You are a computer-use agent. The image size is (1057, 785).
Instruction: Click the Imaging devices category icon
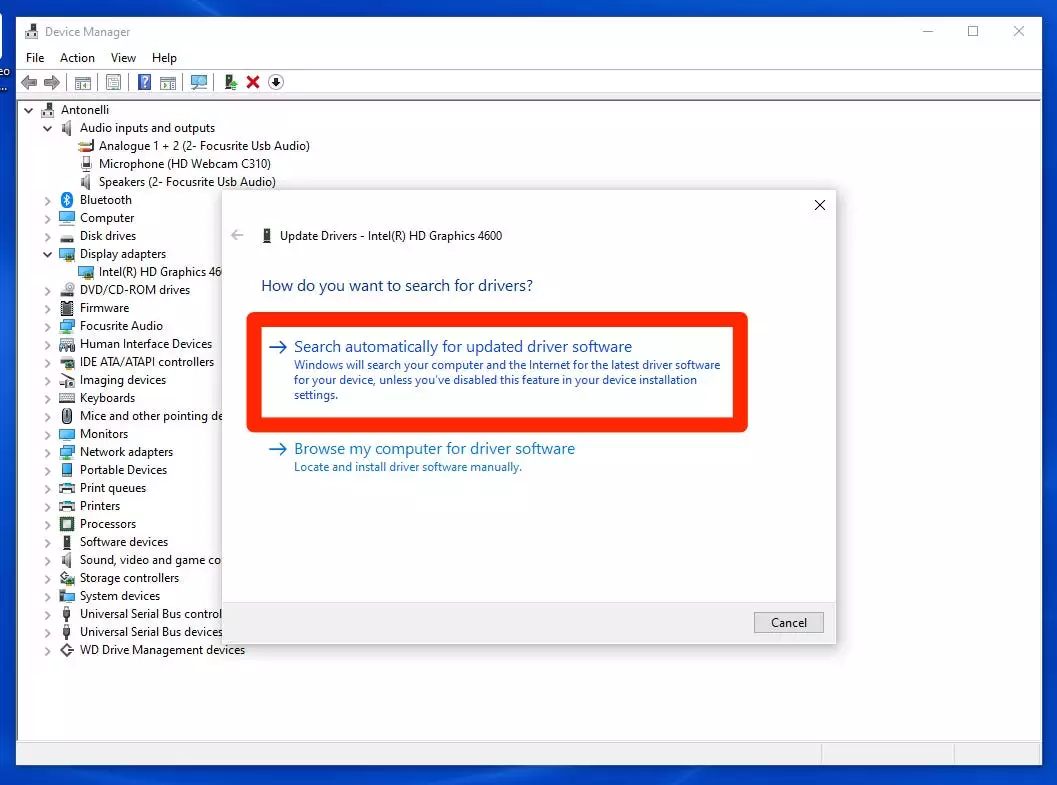point(67,380)
